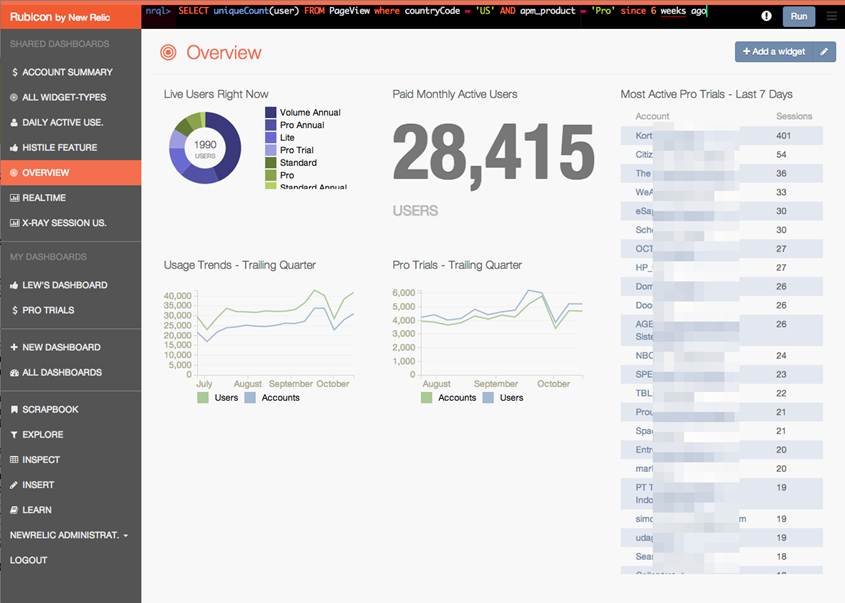Expand the Newrelic Administrat. dropdown arrow
Screen dimensions: 845x603
tap(126, 536)
